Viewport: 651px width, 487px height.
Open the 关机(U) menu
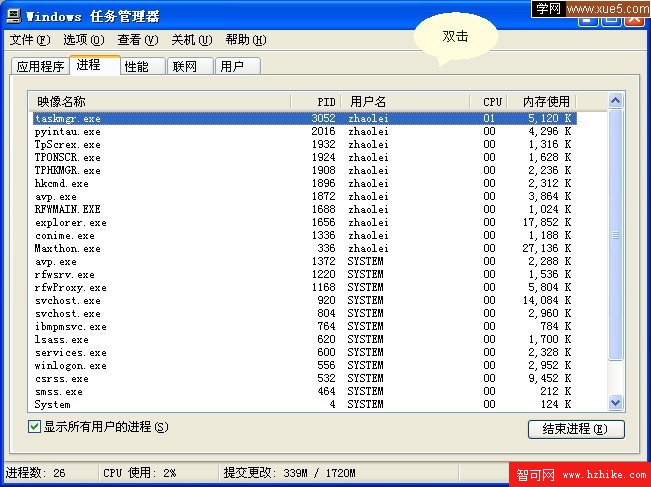click(192, 40)
